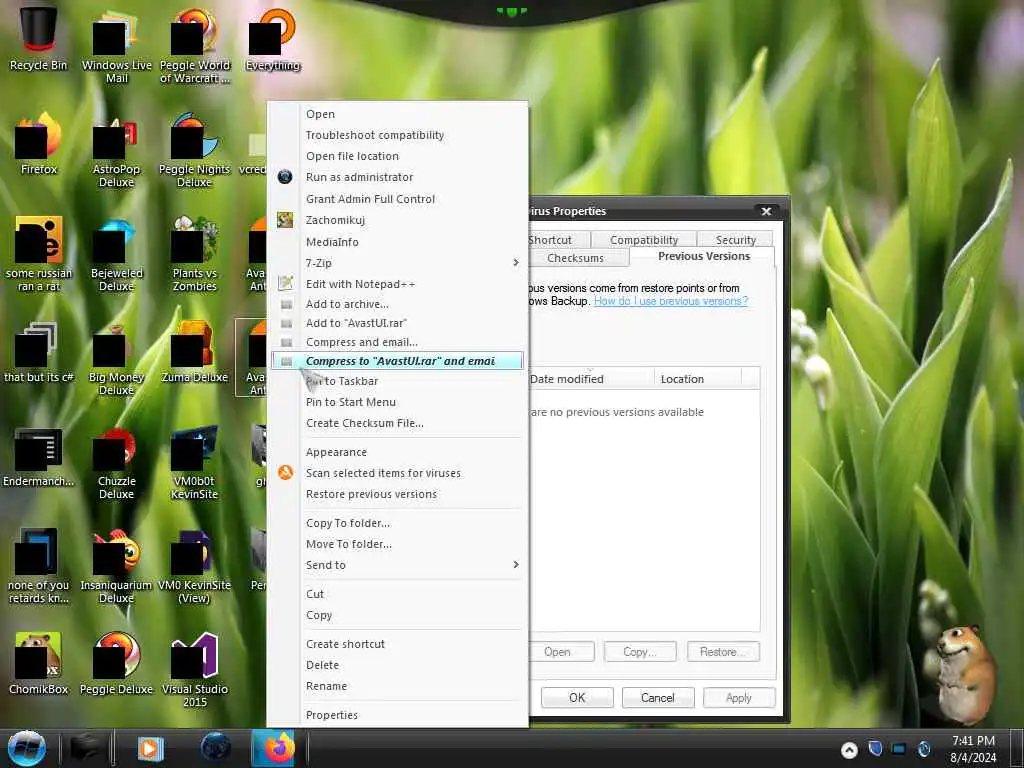Choose Copy To folder...
This screenshot has width=1024, height=768.
point(397,522)
